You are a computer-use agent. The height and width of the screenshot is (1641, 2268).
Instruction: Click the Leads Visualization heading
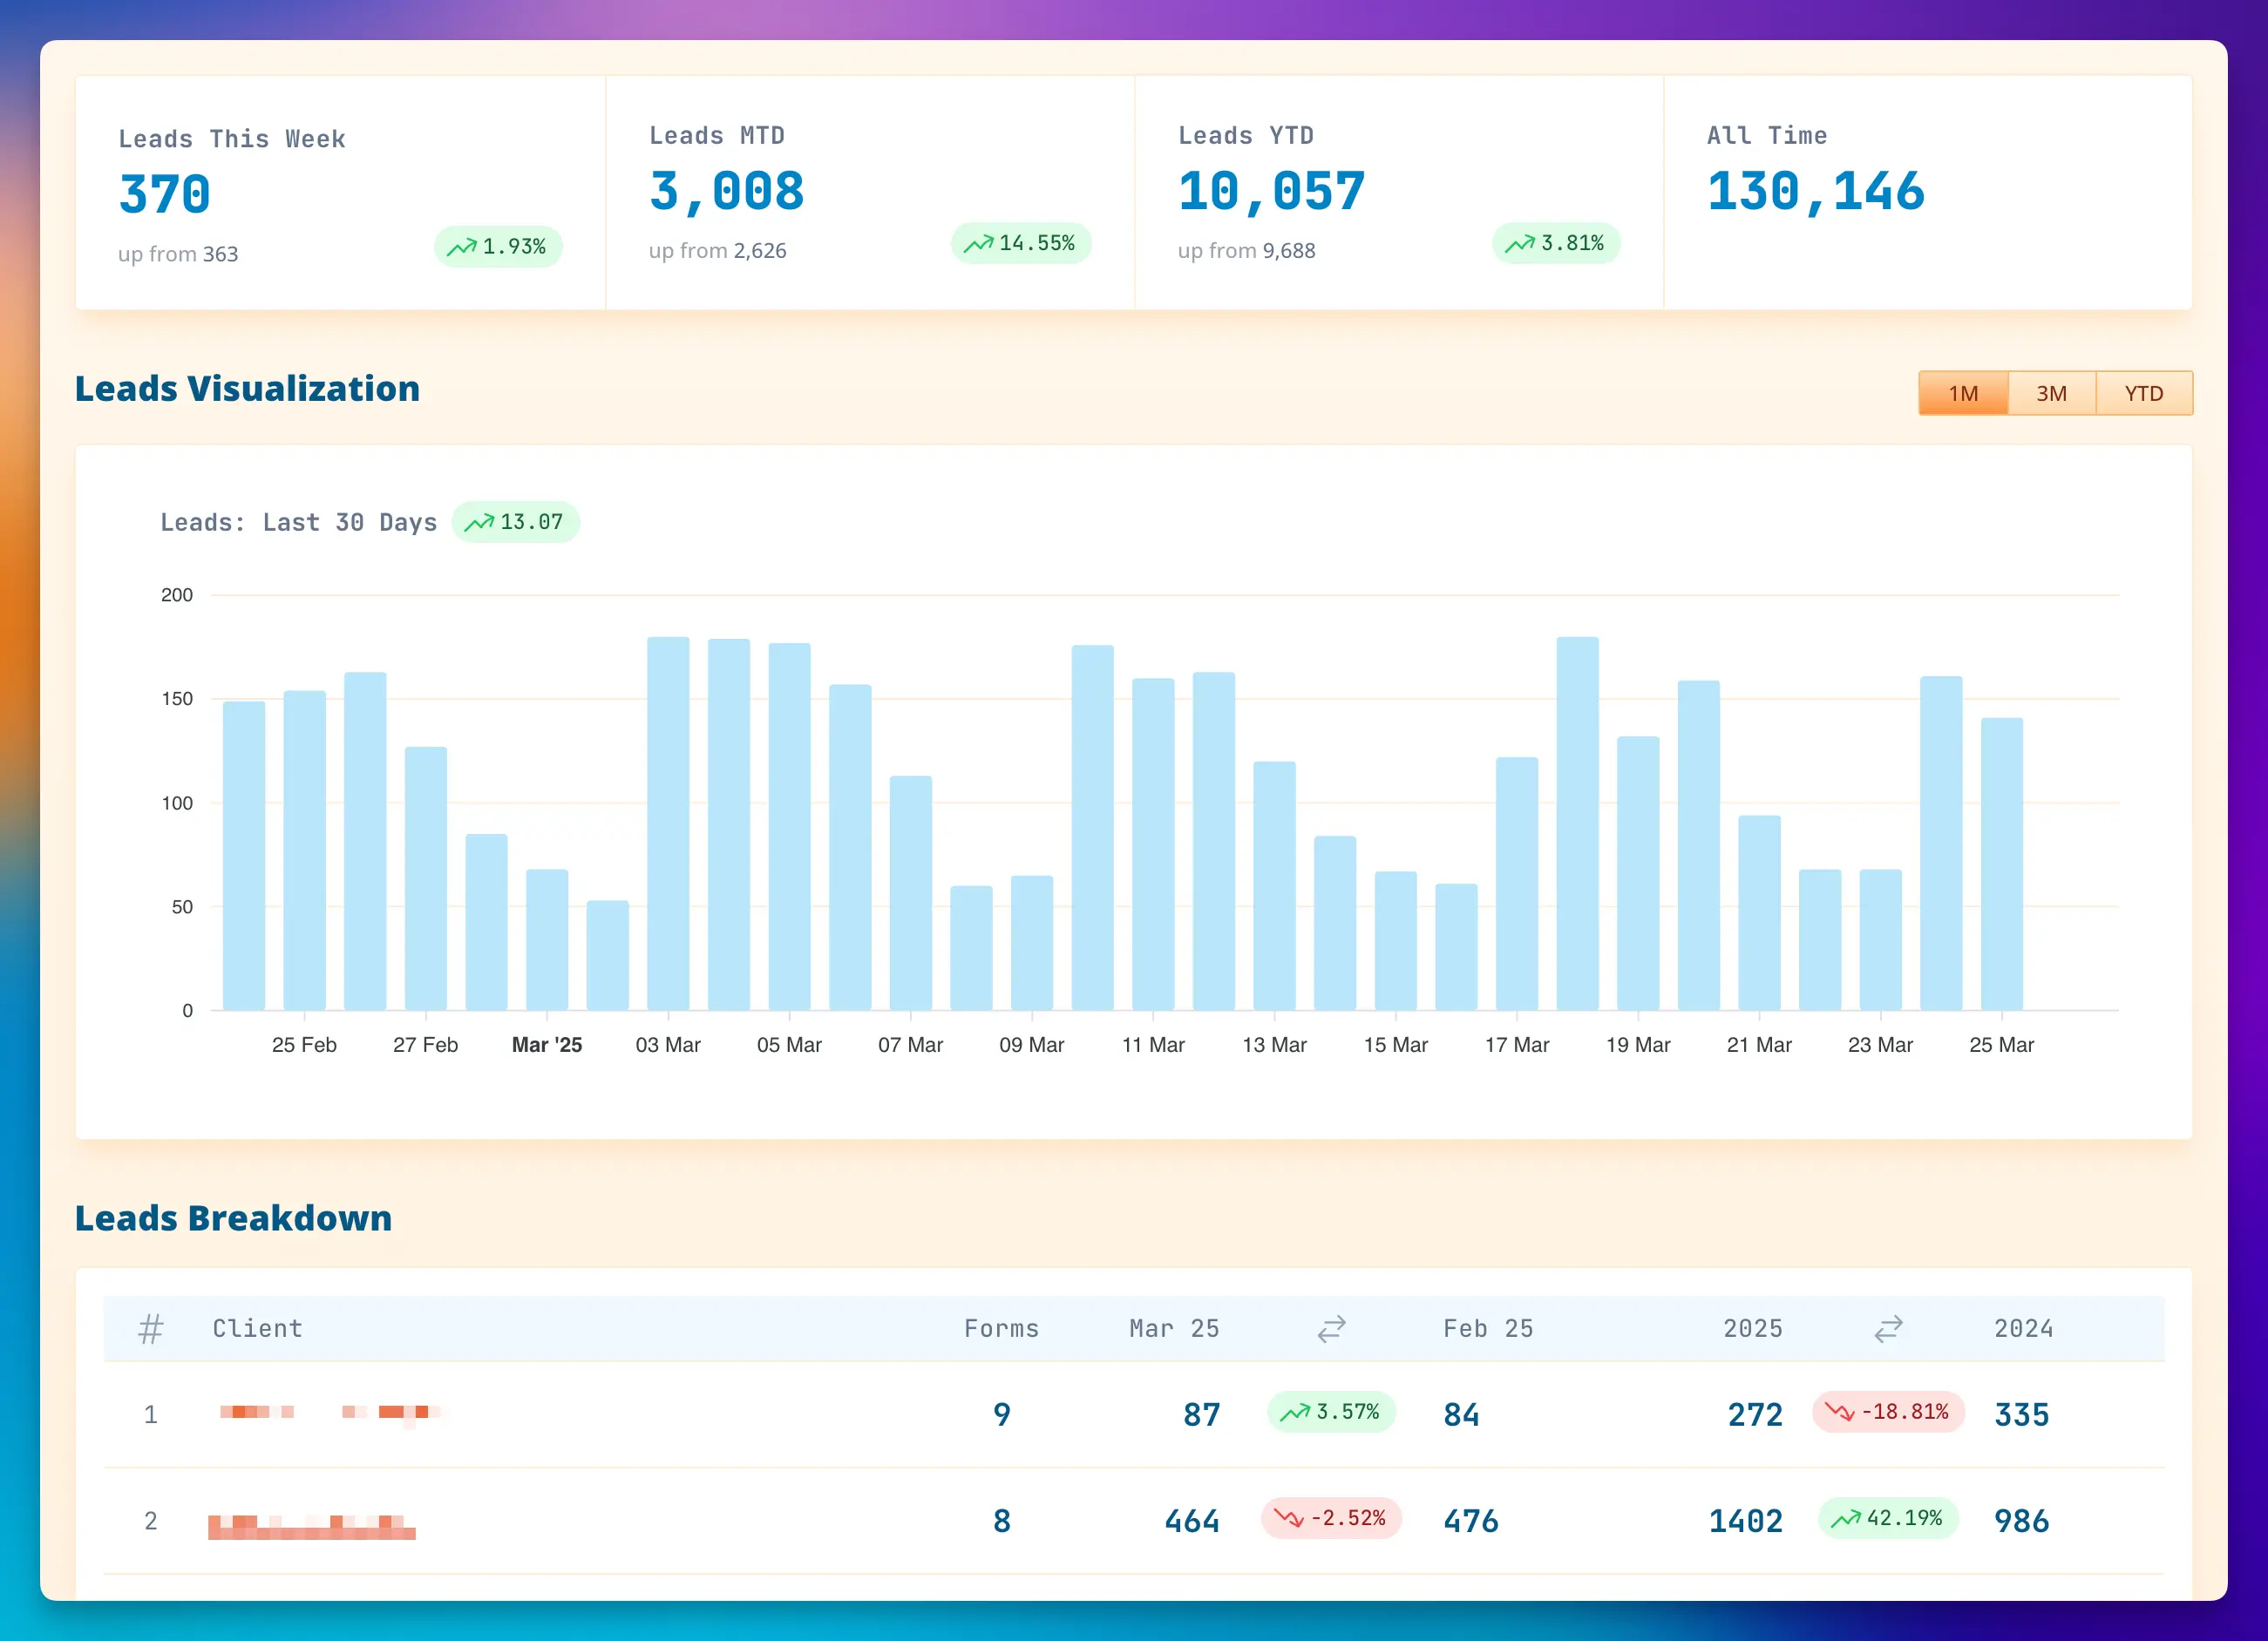click(x=247, y=388)
